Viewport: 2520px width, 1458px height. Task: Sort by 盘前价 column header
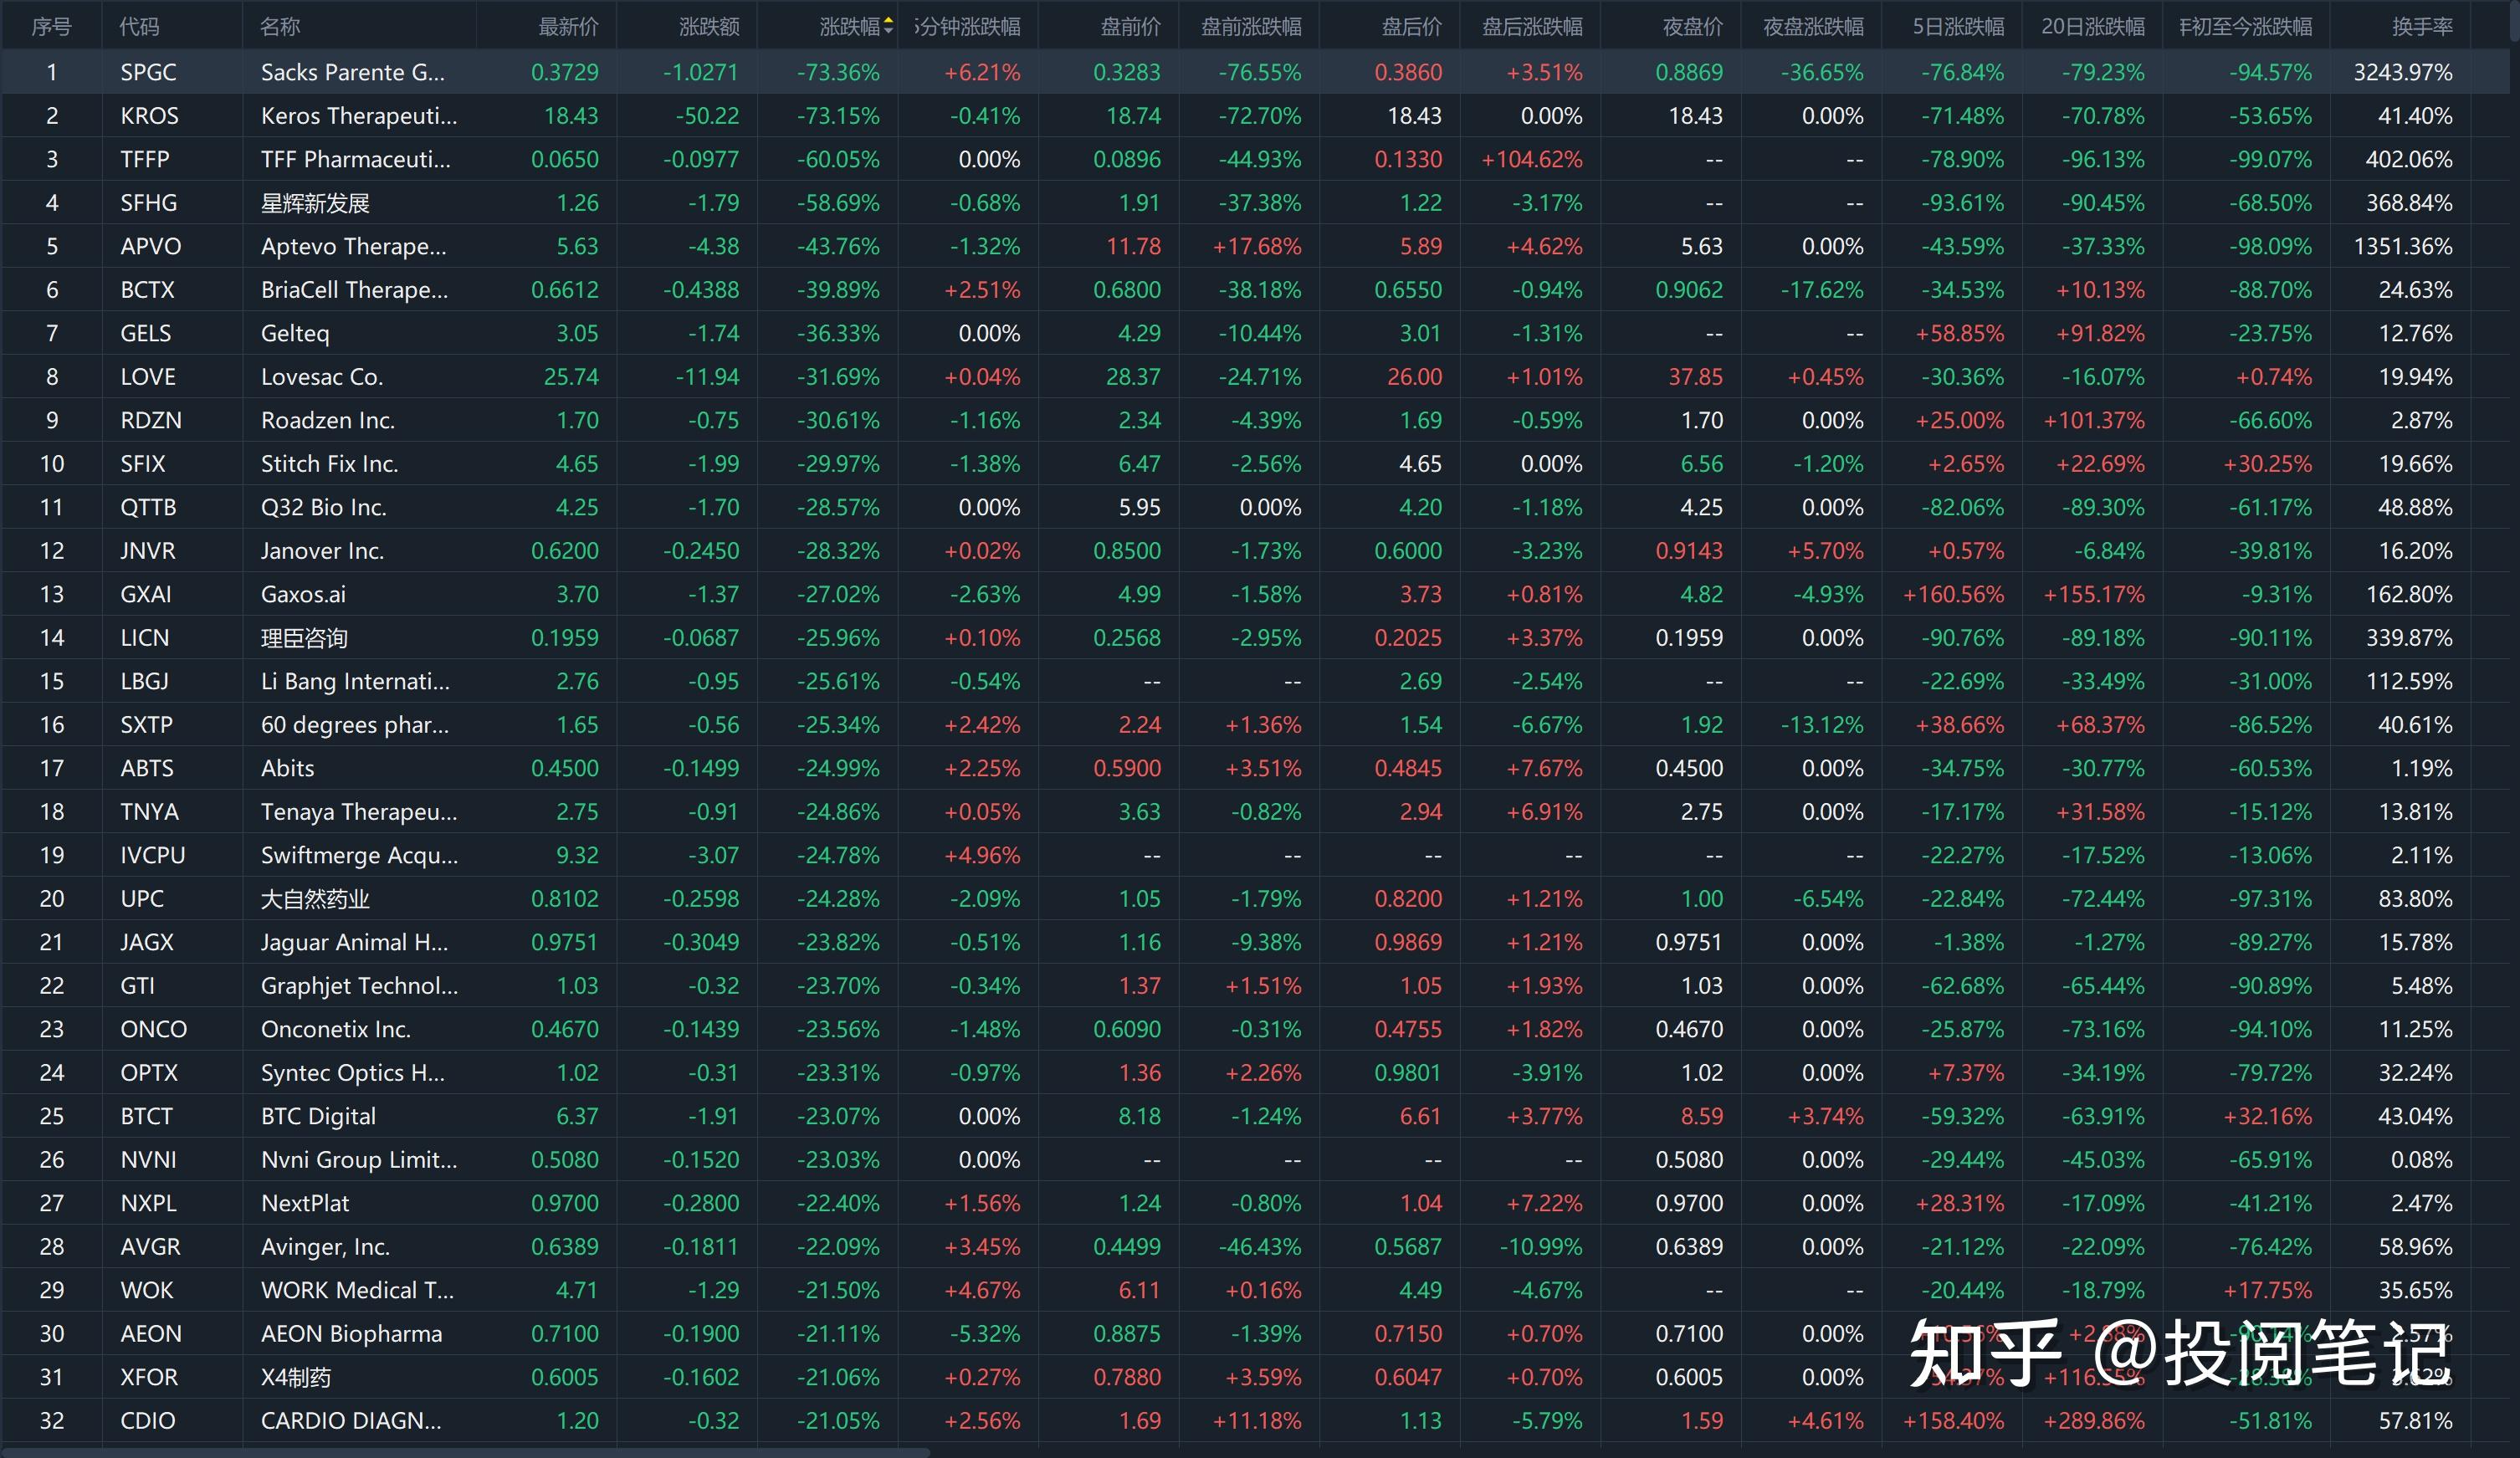[1131, 27]
